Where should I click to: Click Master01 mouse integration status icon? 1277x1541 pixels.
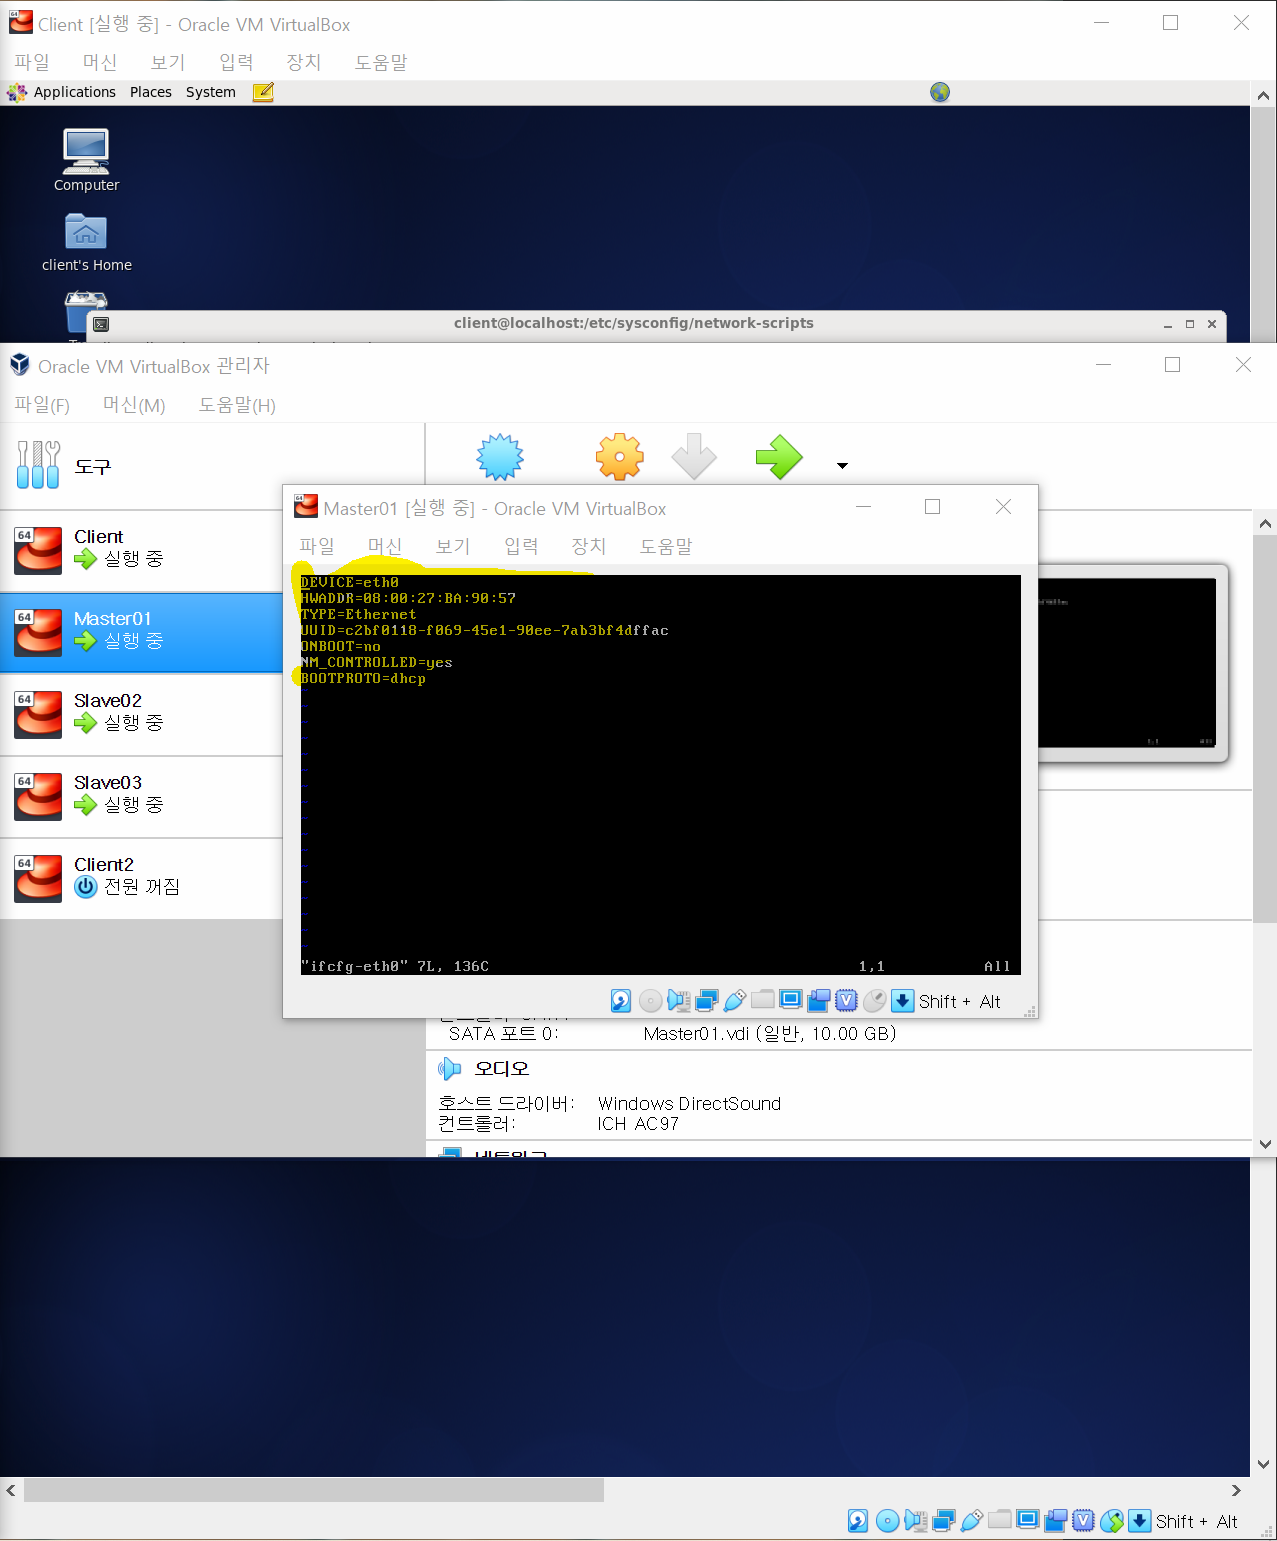pos(874,1001)
